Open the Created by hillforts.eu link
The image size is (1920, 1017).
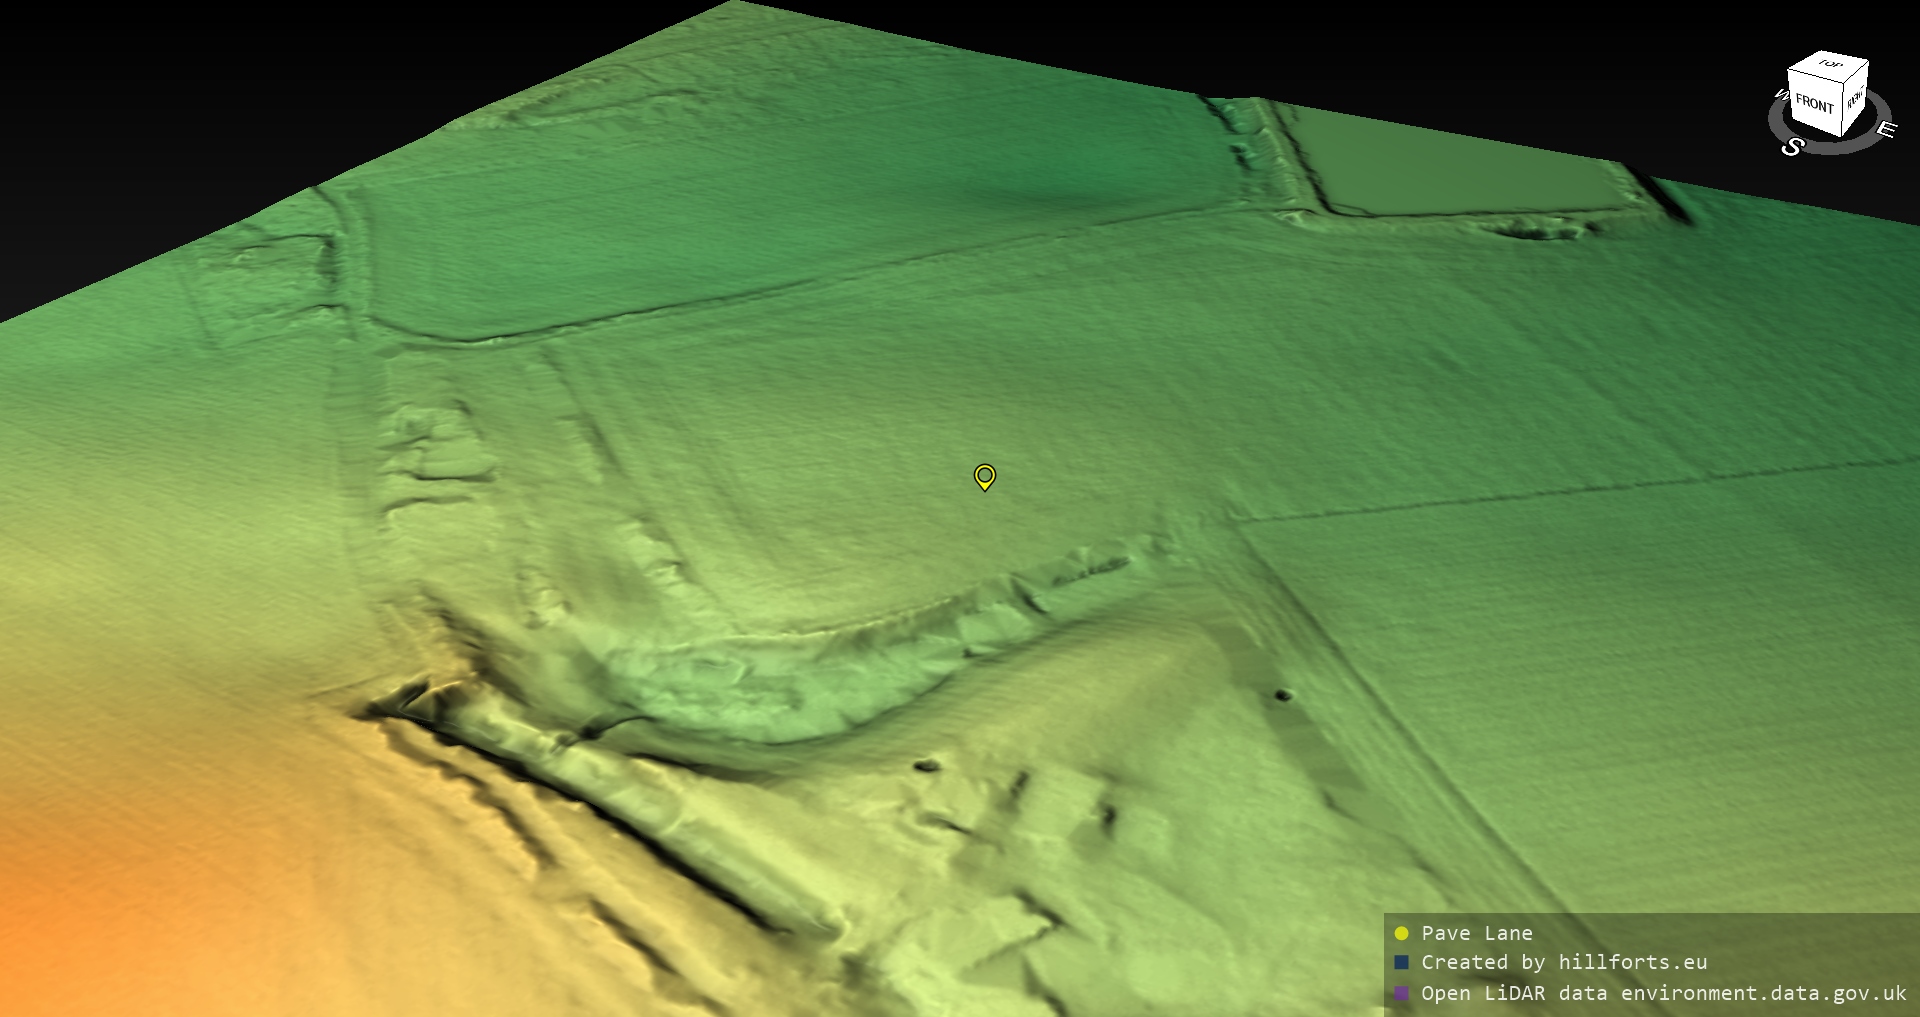click(1563, 962)
